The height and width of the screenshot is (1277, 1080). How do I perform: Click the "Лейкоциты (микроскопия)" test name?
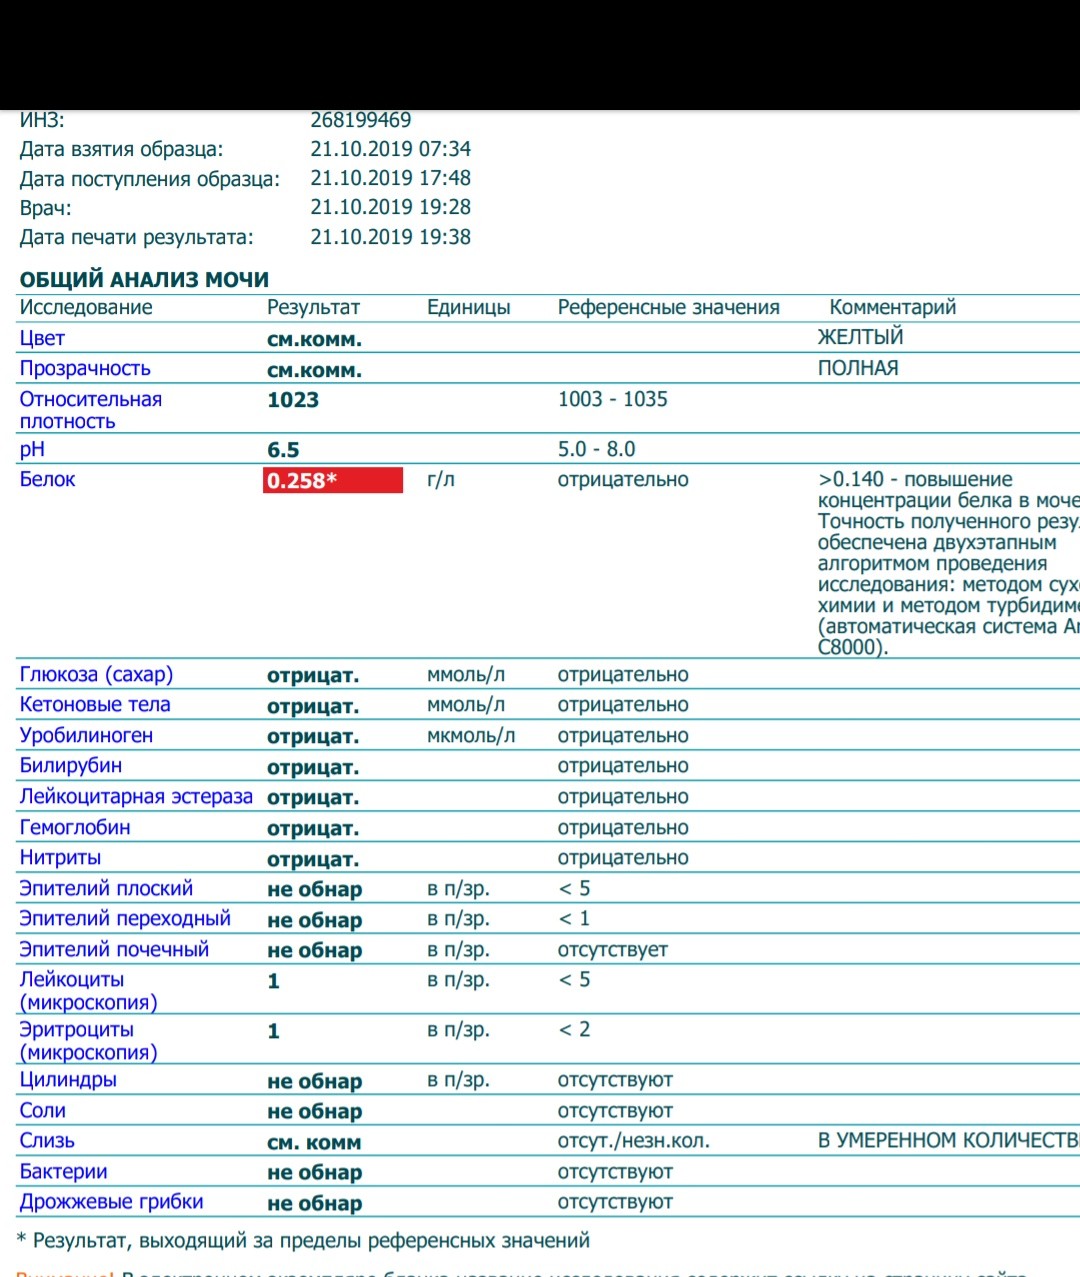(x=88, y=991)
